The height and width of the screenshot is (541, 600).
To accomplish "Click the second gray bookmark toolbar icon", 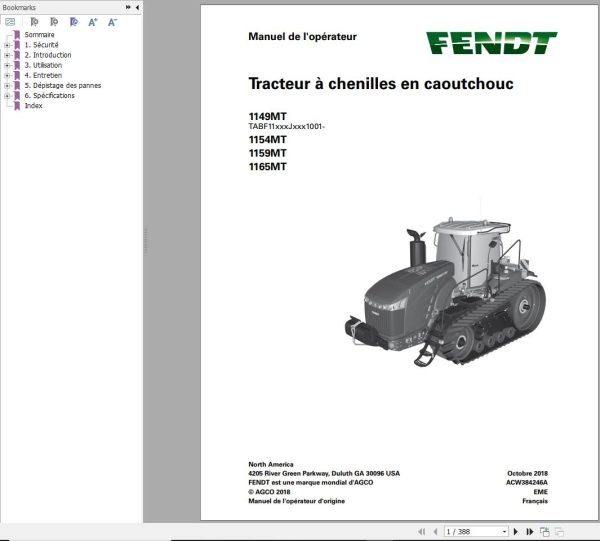I will [54, 22].
